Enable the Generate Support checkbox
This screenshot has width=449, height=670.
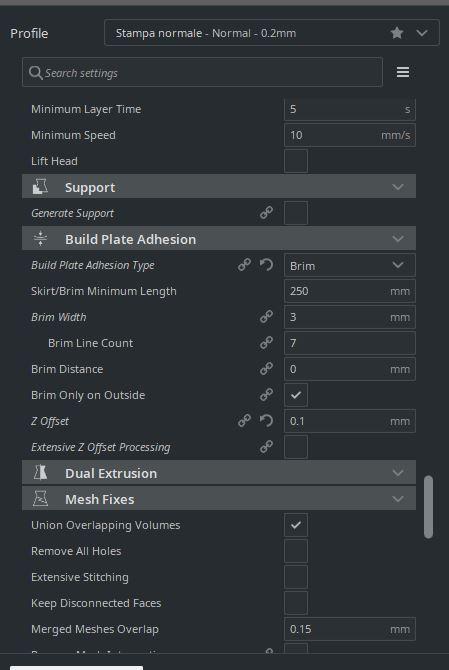pyautogui.click(x=296, y=213)
